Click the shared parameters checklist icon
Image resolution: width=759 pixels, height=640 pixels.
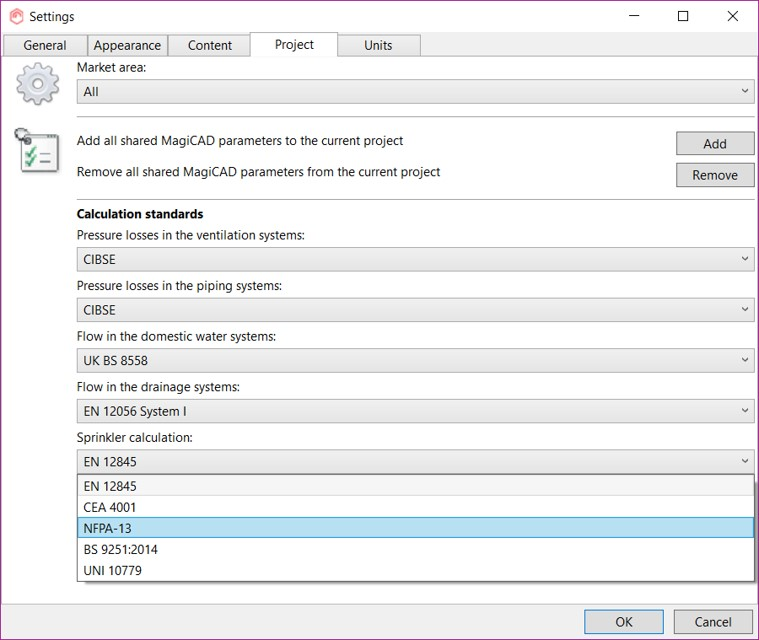pos(38,150)
